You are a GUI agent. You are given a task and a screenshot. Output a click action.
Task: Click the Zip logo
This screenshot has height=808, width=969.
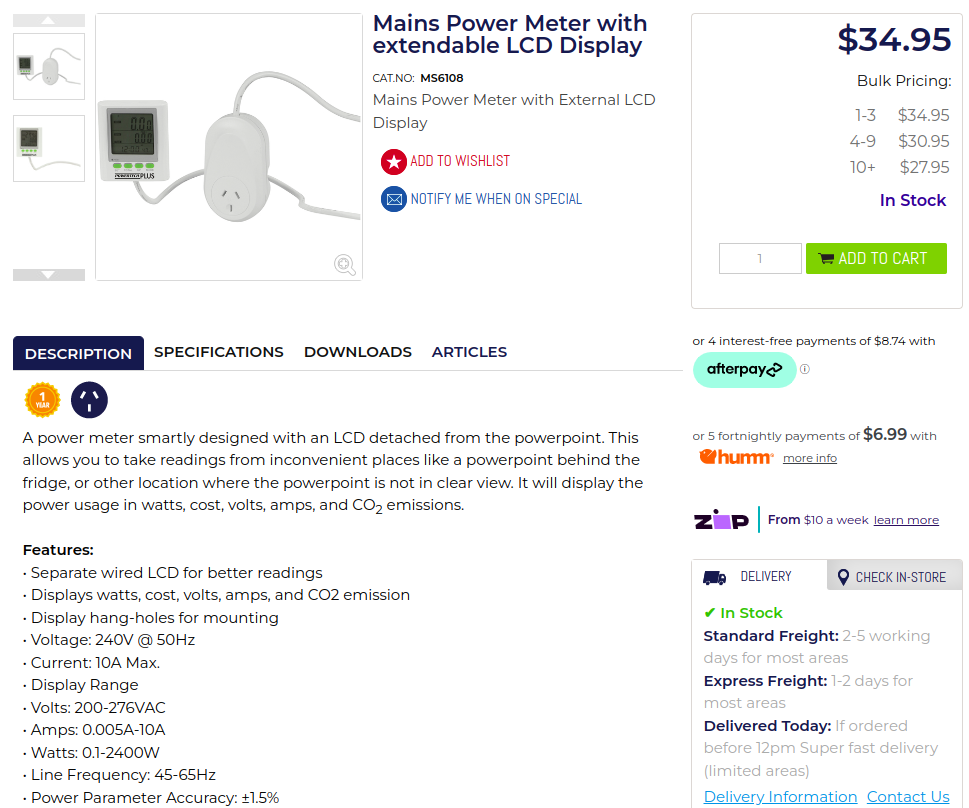tap(721, 520)
